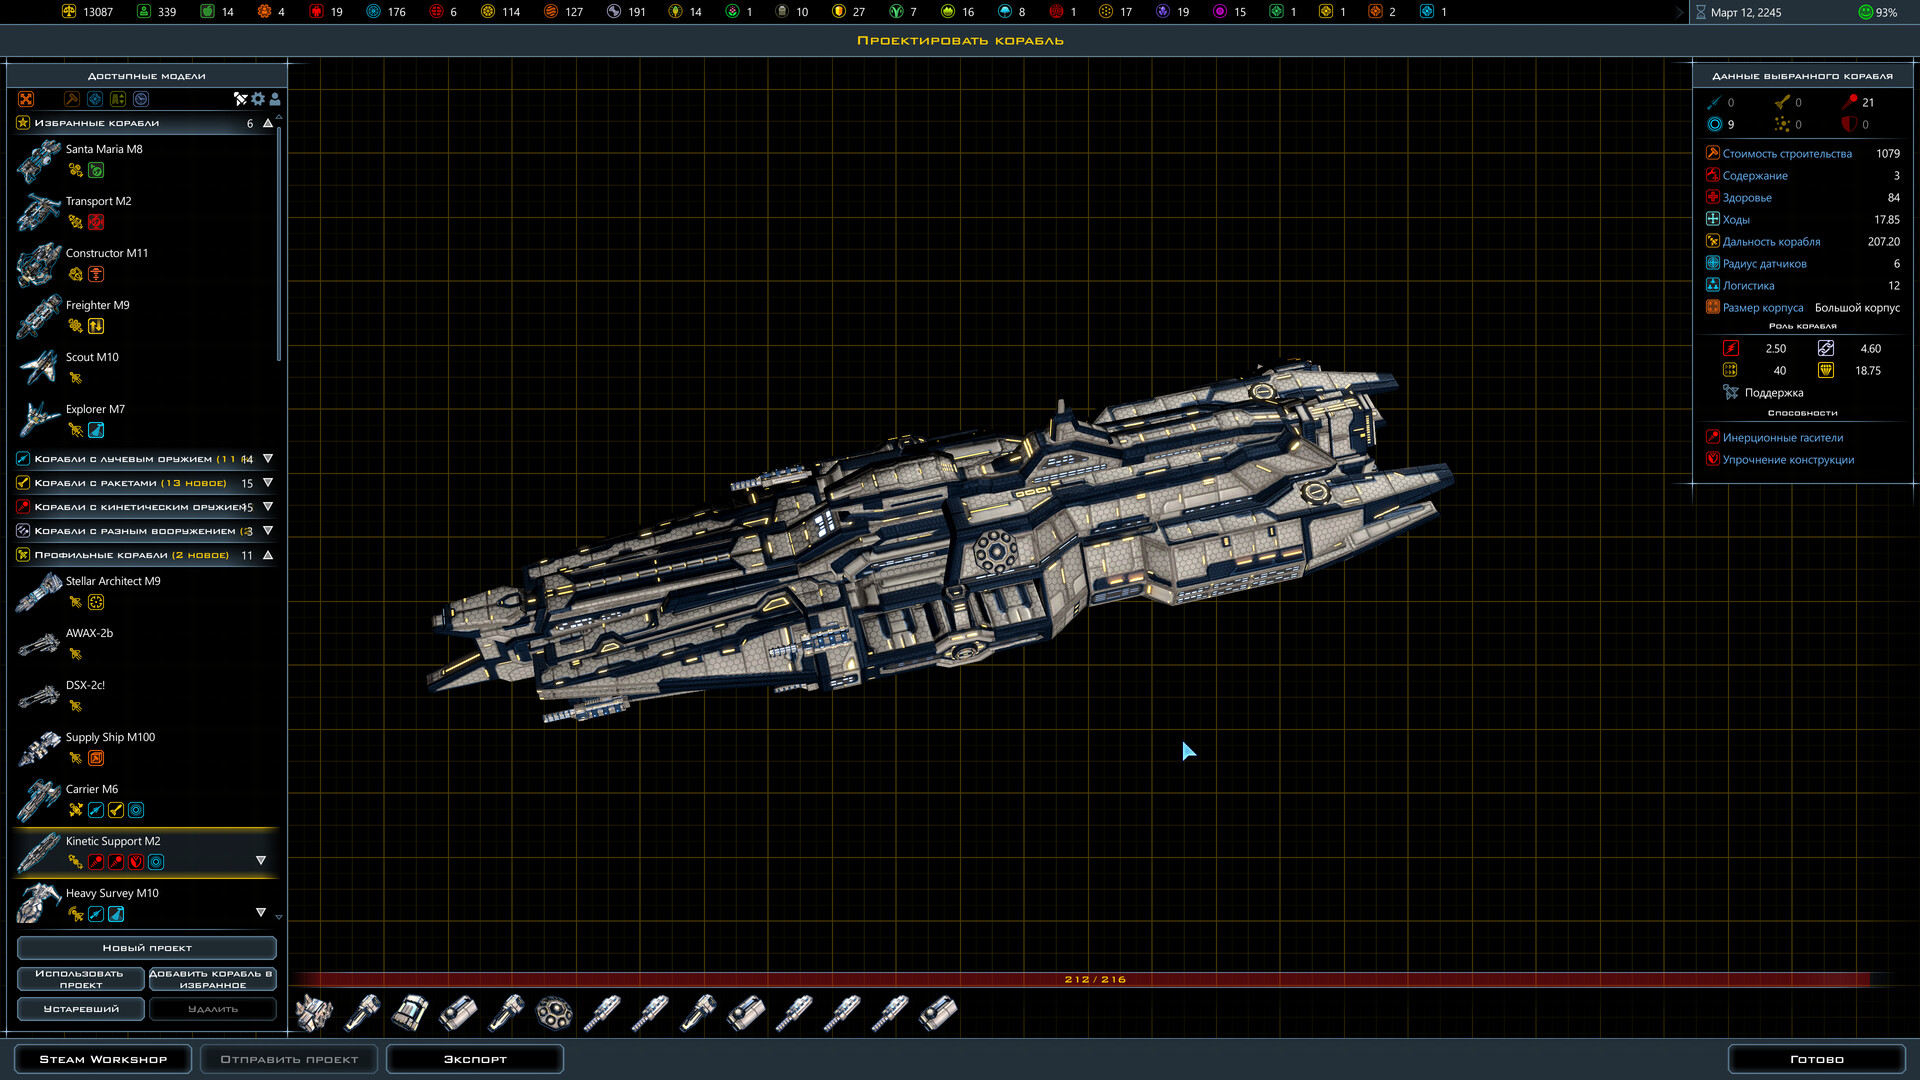Toggle the missile ships category checkmark
The width and height of the screenshot is (1920, 1080).
pyautogui.click(x=22, y=483)
